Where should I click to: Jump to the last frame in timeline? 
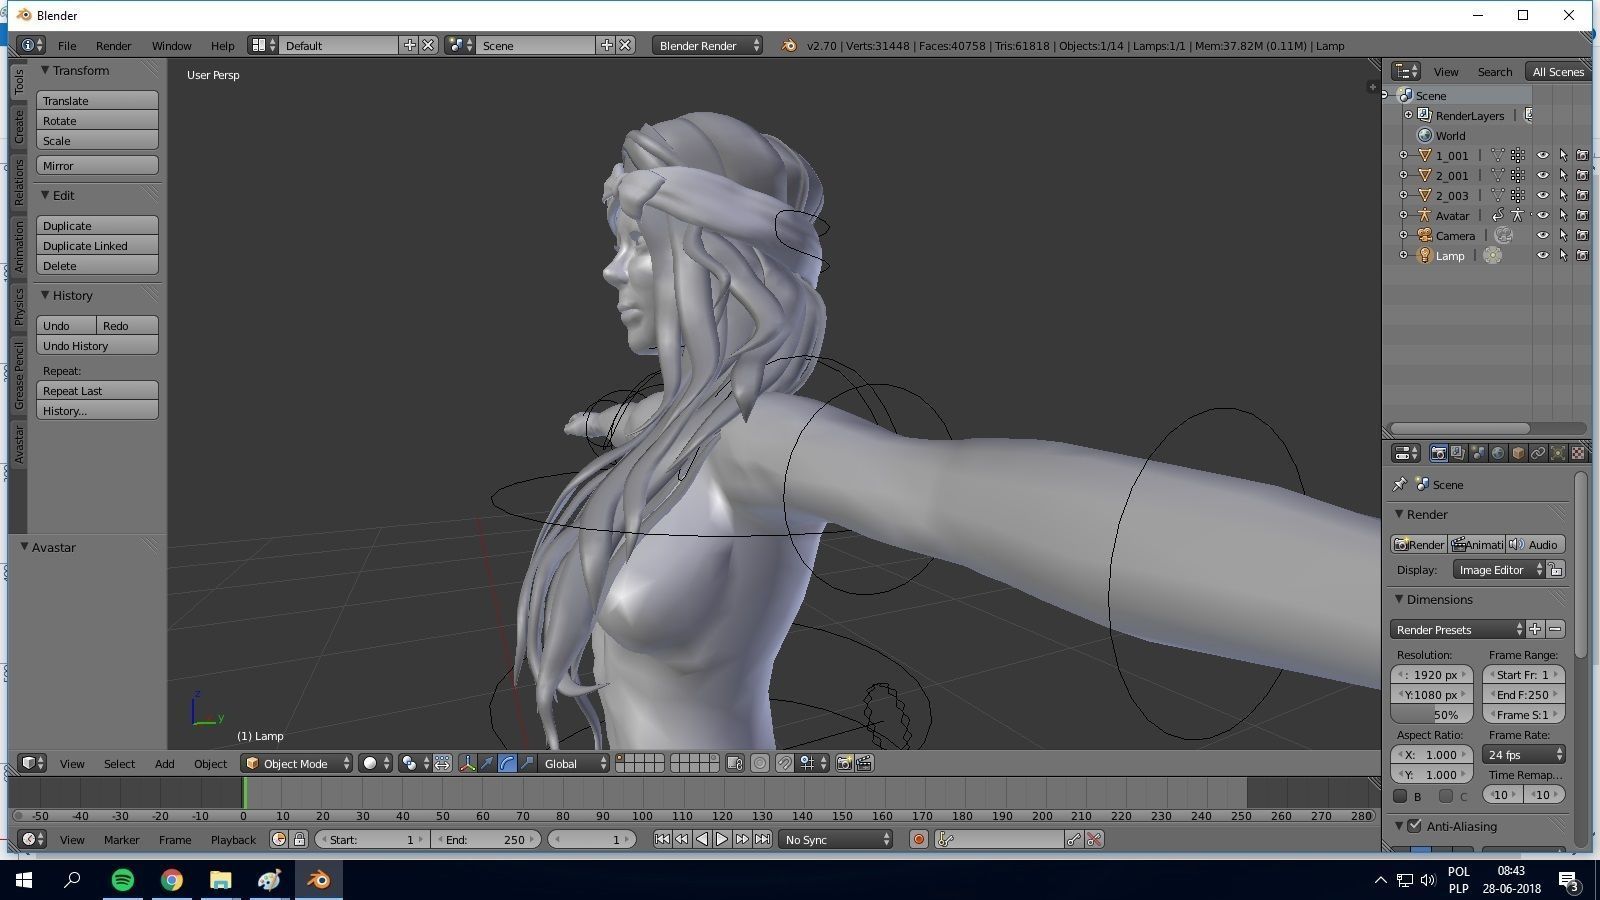[x=762, y=839]
